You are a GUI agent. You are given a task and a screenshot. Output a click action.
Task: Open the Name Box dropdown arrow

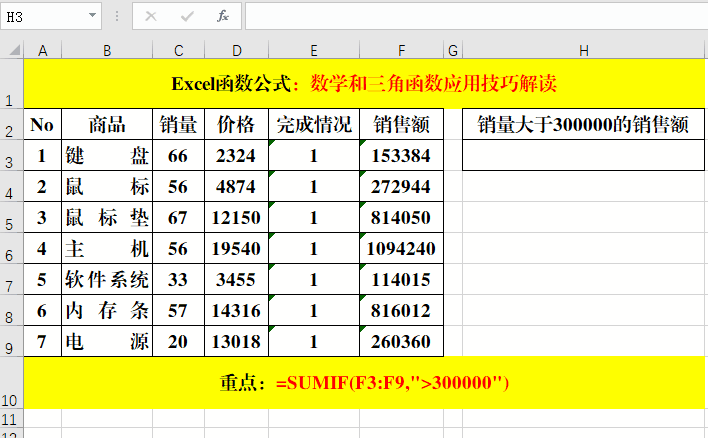coord(92,15)
